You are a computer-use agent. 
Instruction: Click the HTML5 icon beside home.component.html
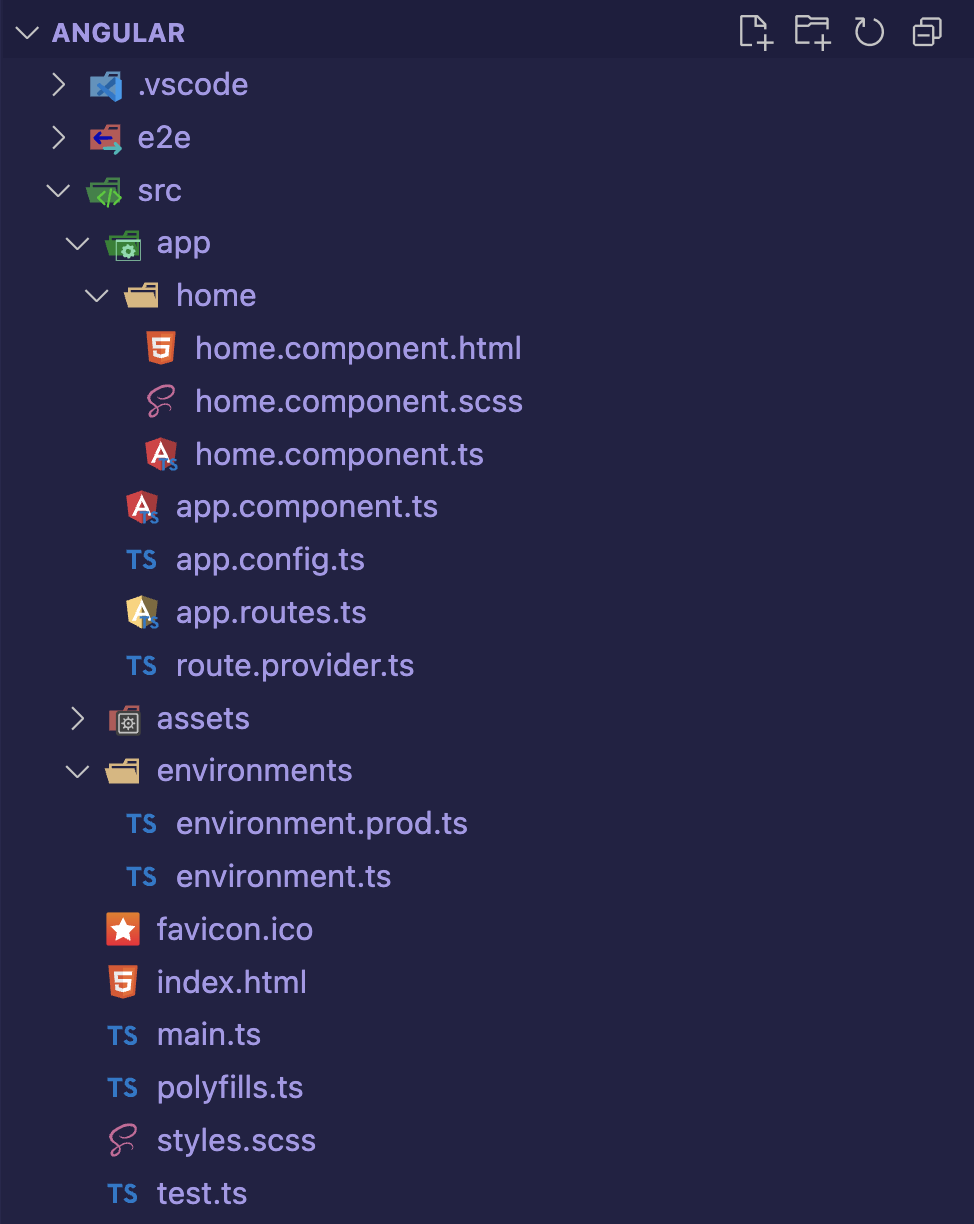(x=161, y=348)
